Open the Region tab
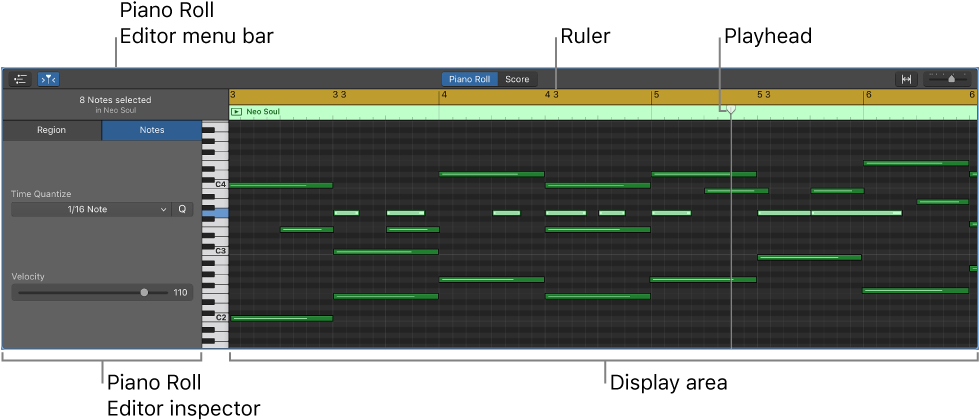 click(52, 130)
